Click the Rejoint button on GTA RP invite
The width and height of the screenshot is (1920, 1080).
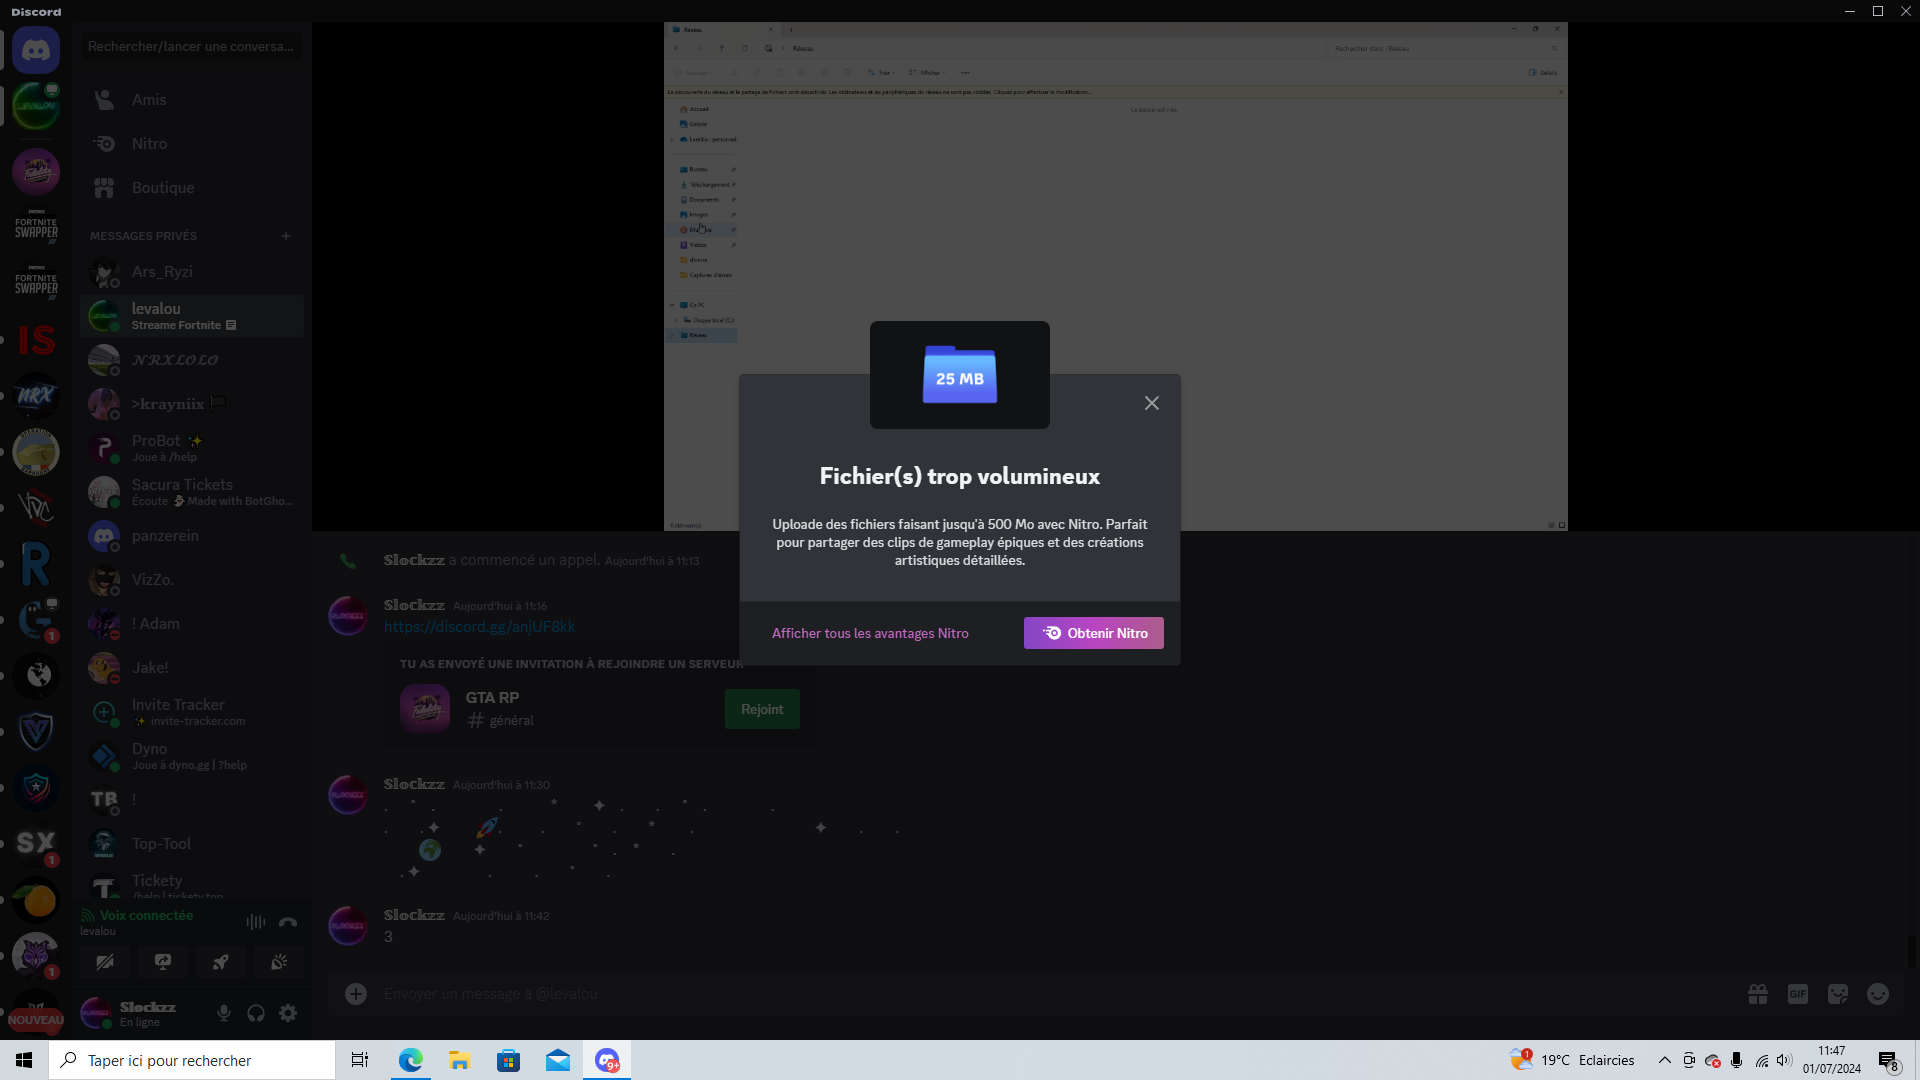(x=762, y=709)
